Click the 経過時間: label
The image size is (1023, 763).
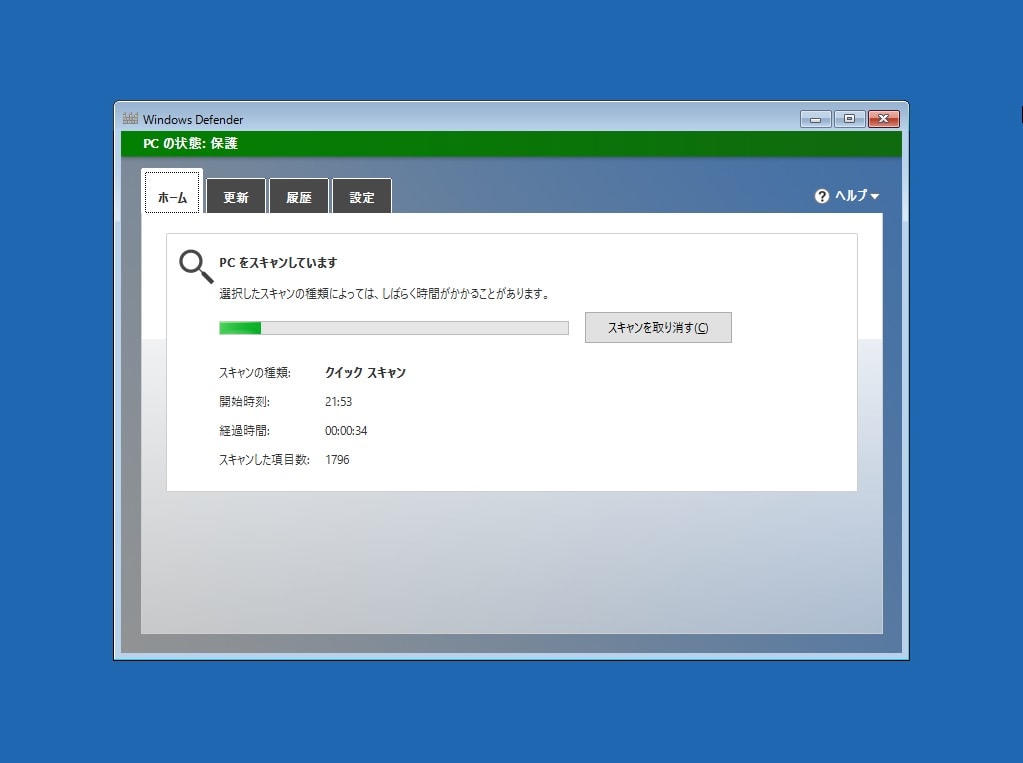click(x=244, y=431)
